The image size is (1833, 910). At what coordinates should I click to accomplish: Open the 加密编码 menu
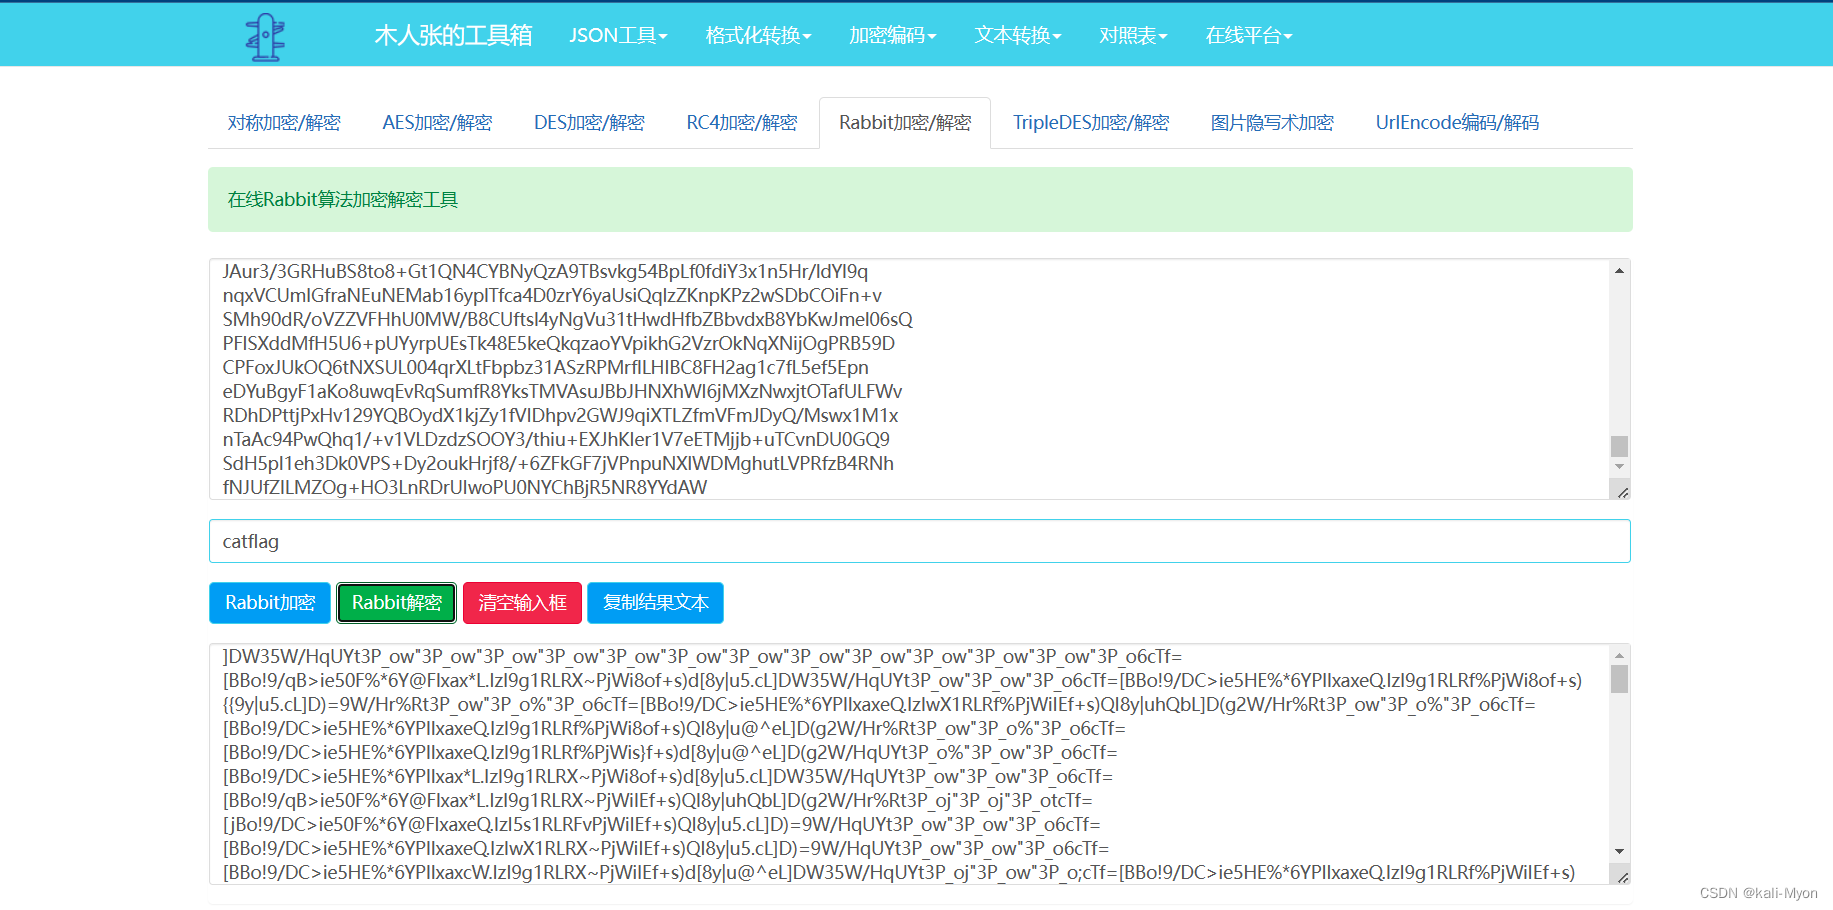(x=891, y=34)
